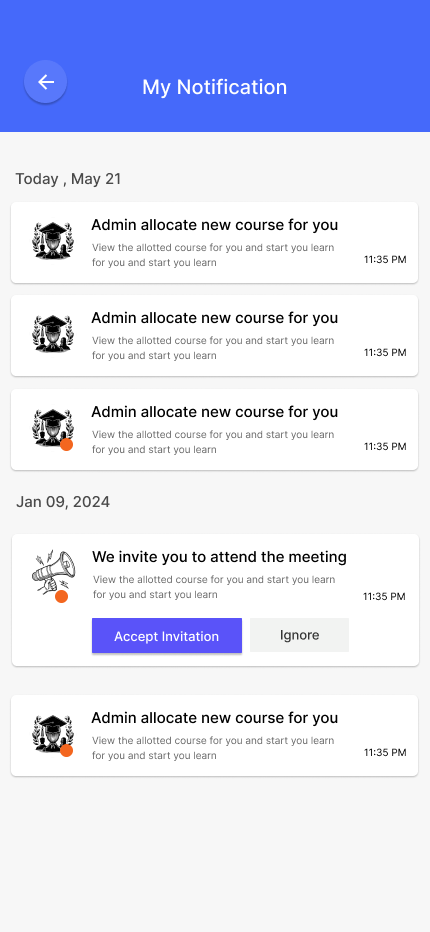Open second 'Admin allocate new course' notification title
The image size is (430, 932).
click(x=215, y=318)
